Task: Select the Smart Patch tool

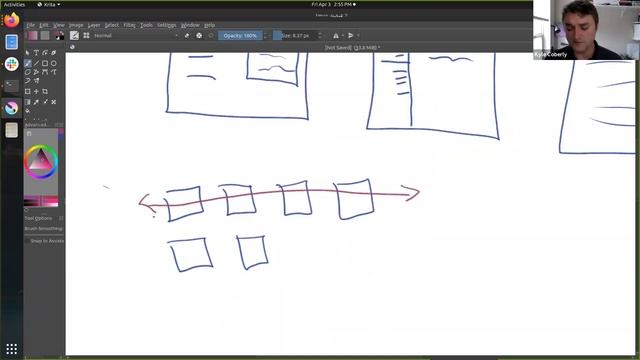Action: coord(53,102)
